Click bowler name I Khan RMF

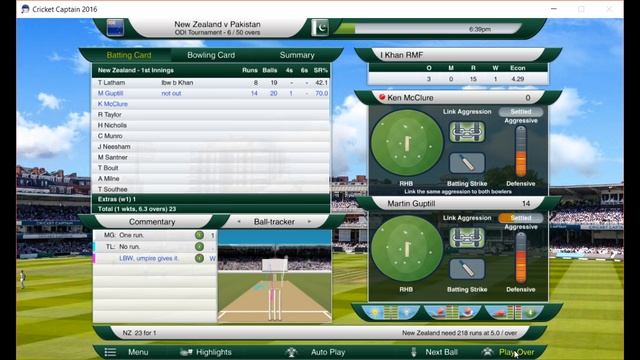(x=402, y=55)
